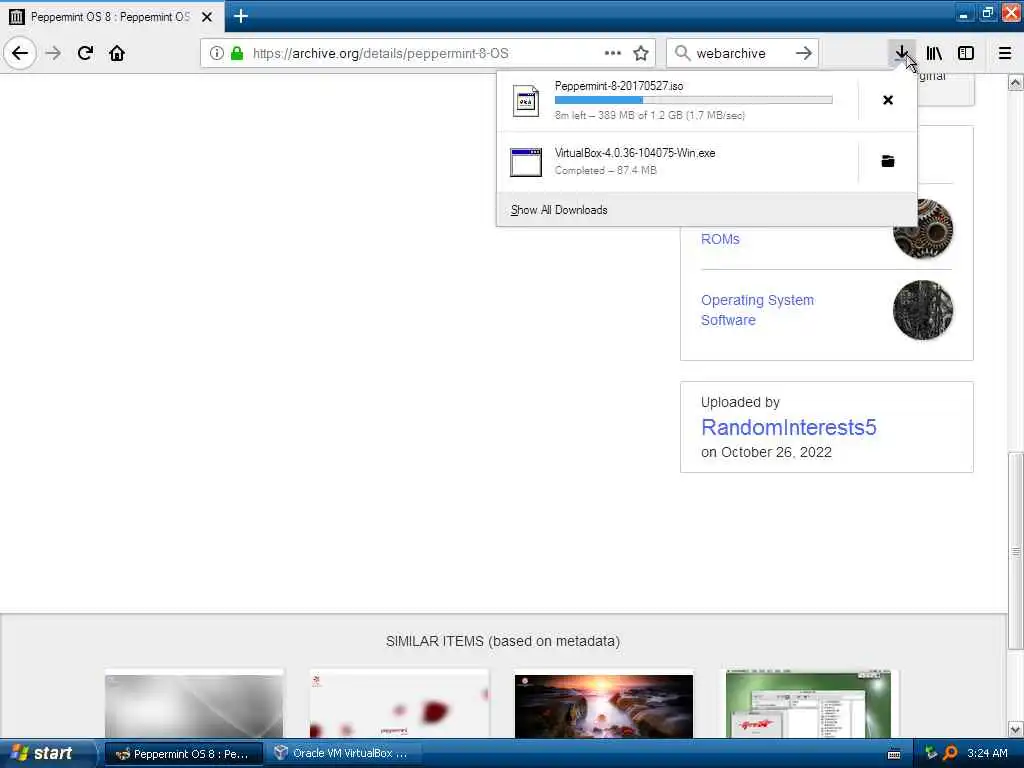Click the VirtualBox exe file icon
Viewport: 1024px width, 768px height.
coord(526,162)
